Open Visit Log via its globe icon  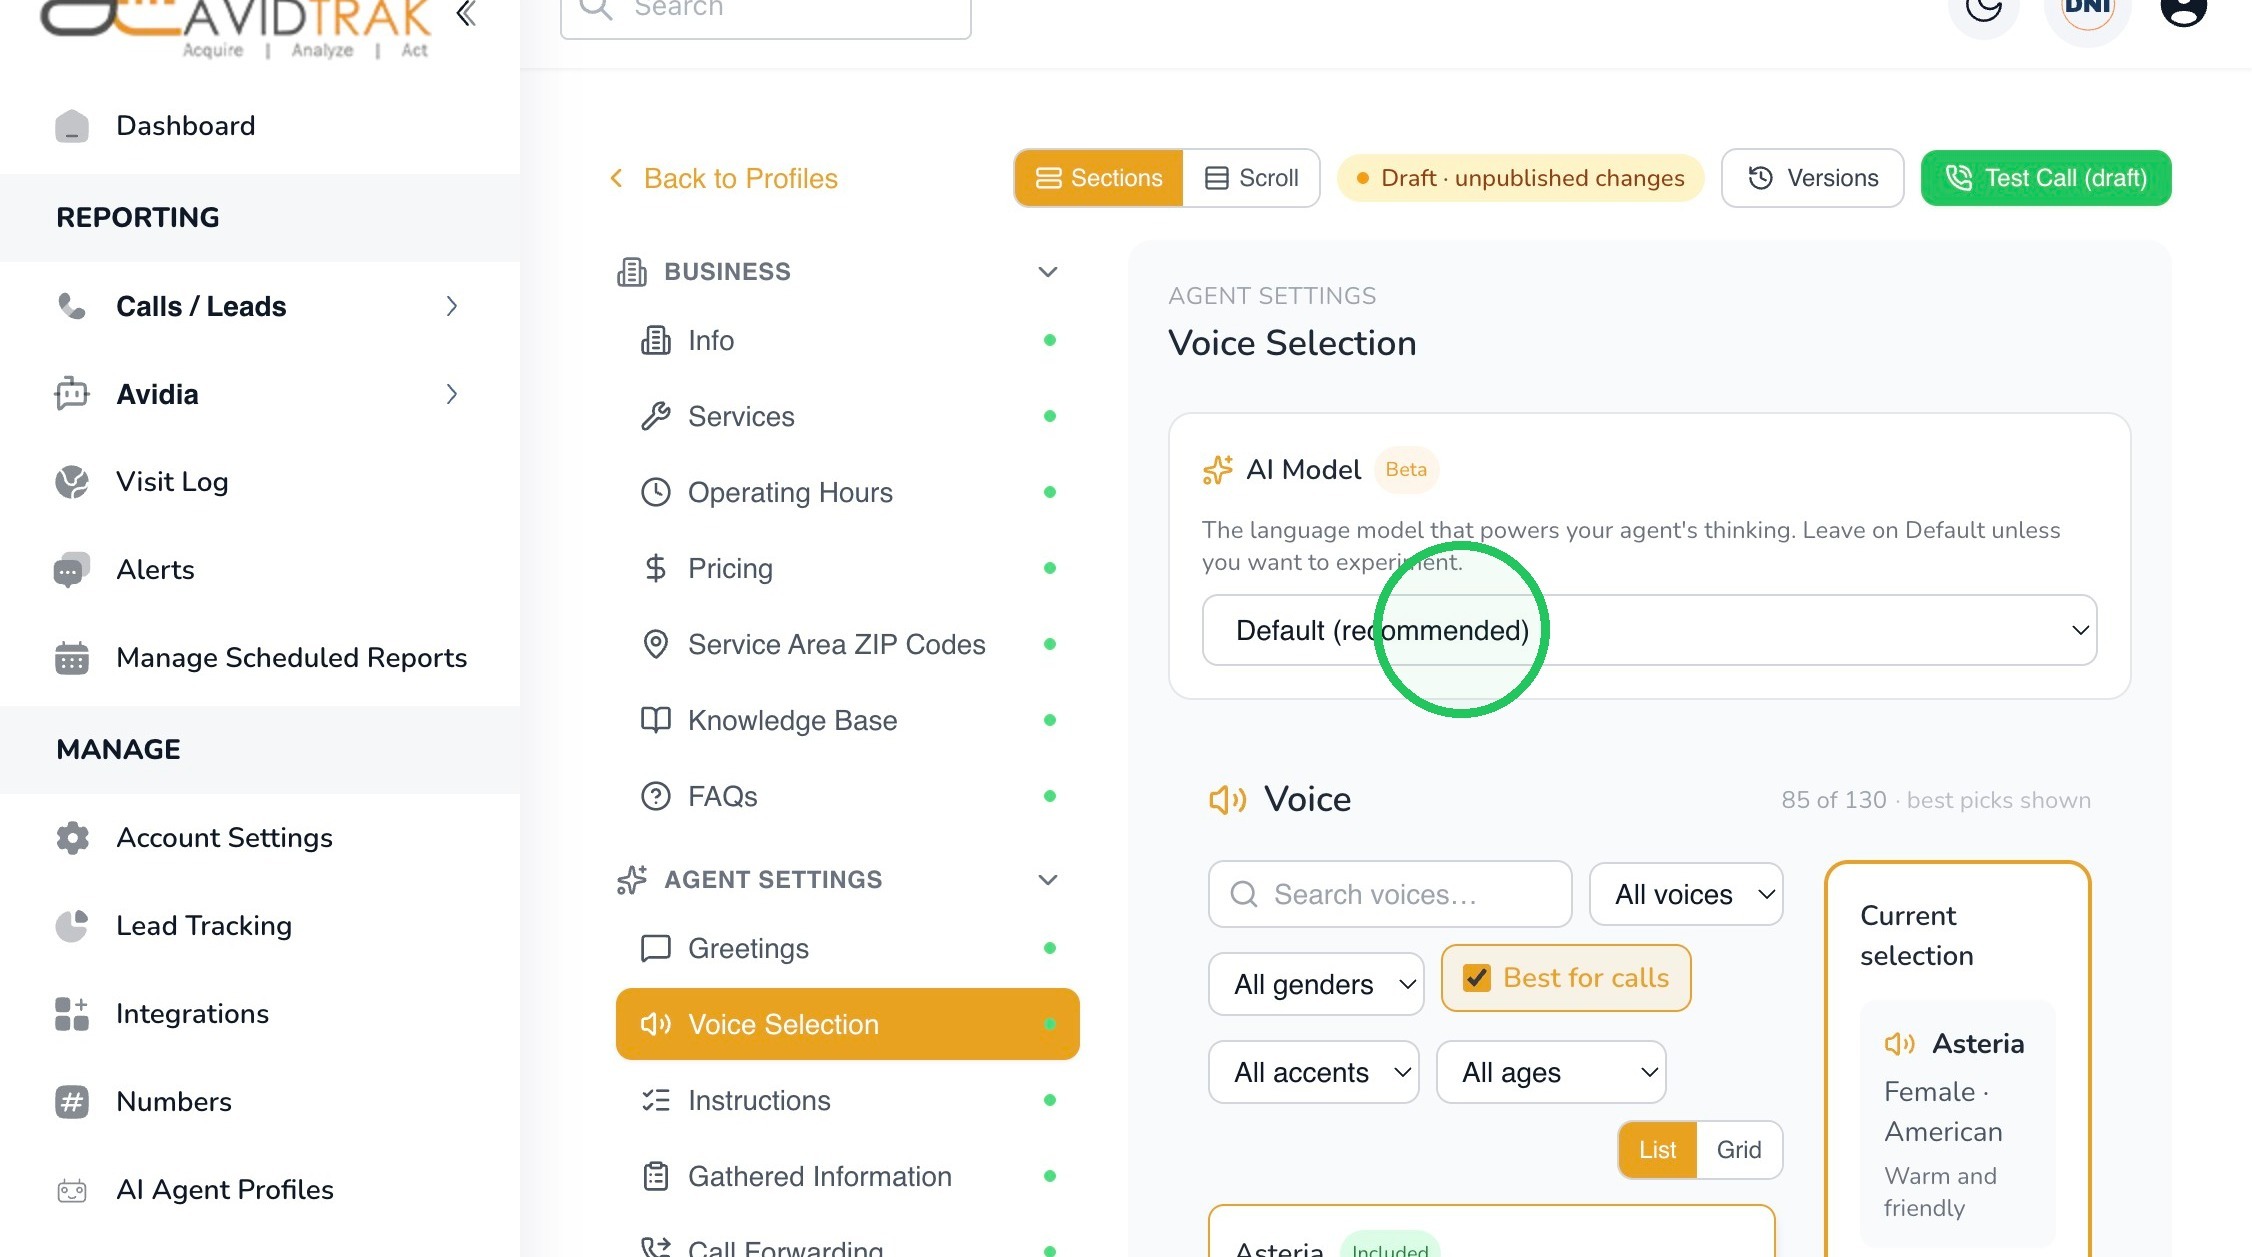(x=72, y=482)
